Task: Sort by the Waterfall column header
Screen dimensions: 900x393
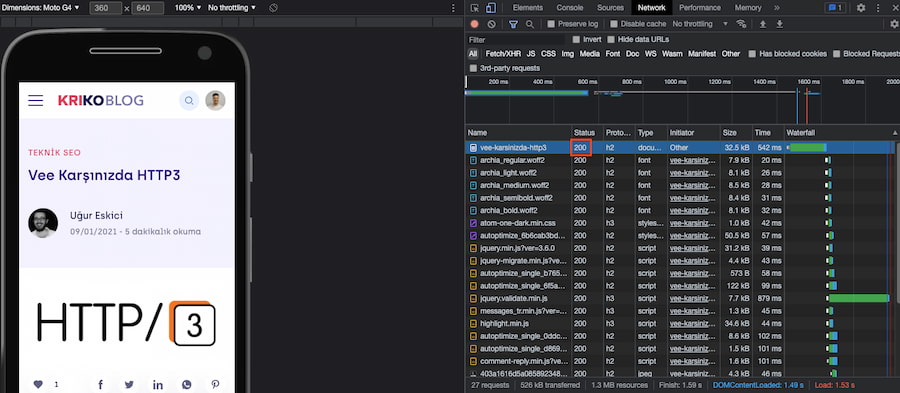Action: pyautogui.click(x=841, y=133)
